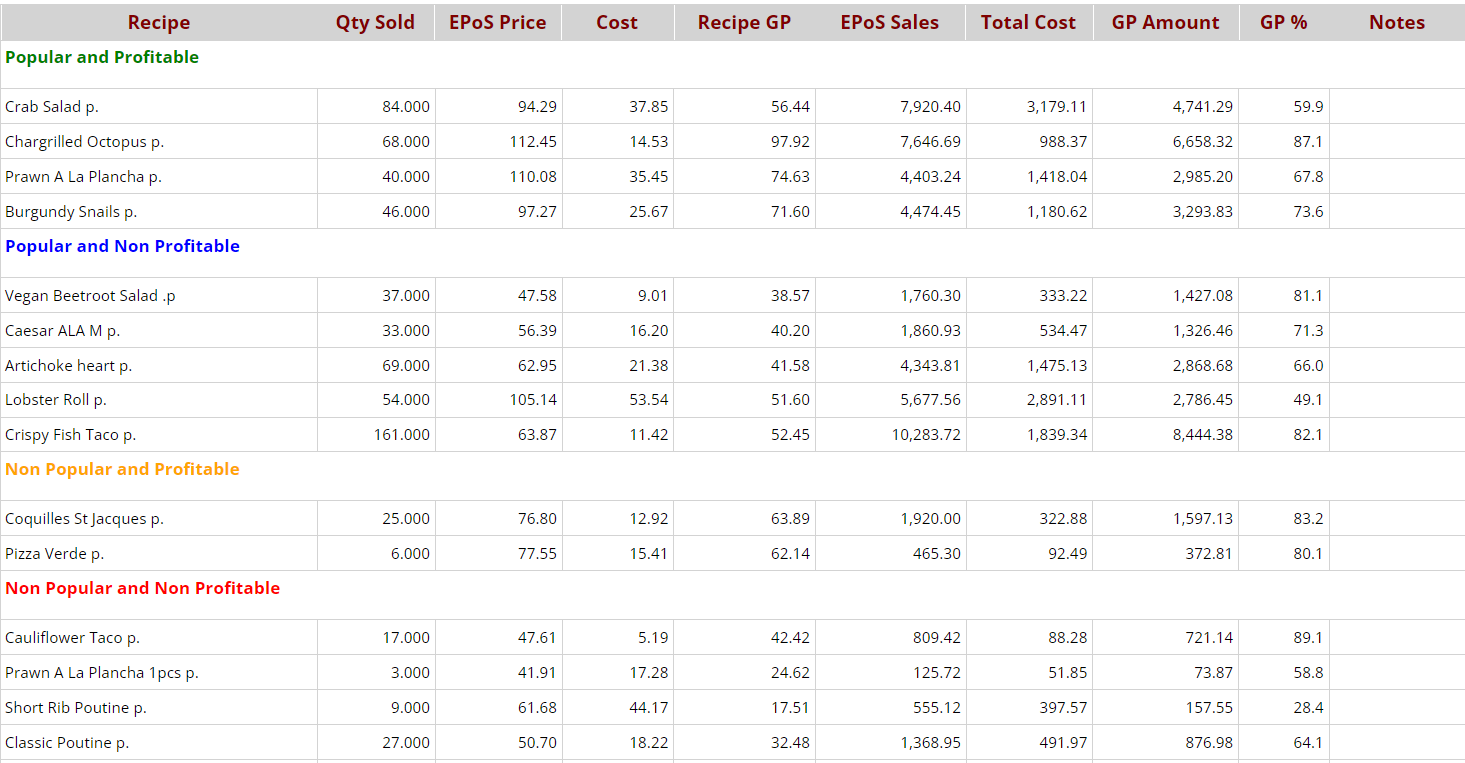
Task: Select the Non Popular and Profitable heading
Action: pyautogui.click(x=122, y=469)
